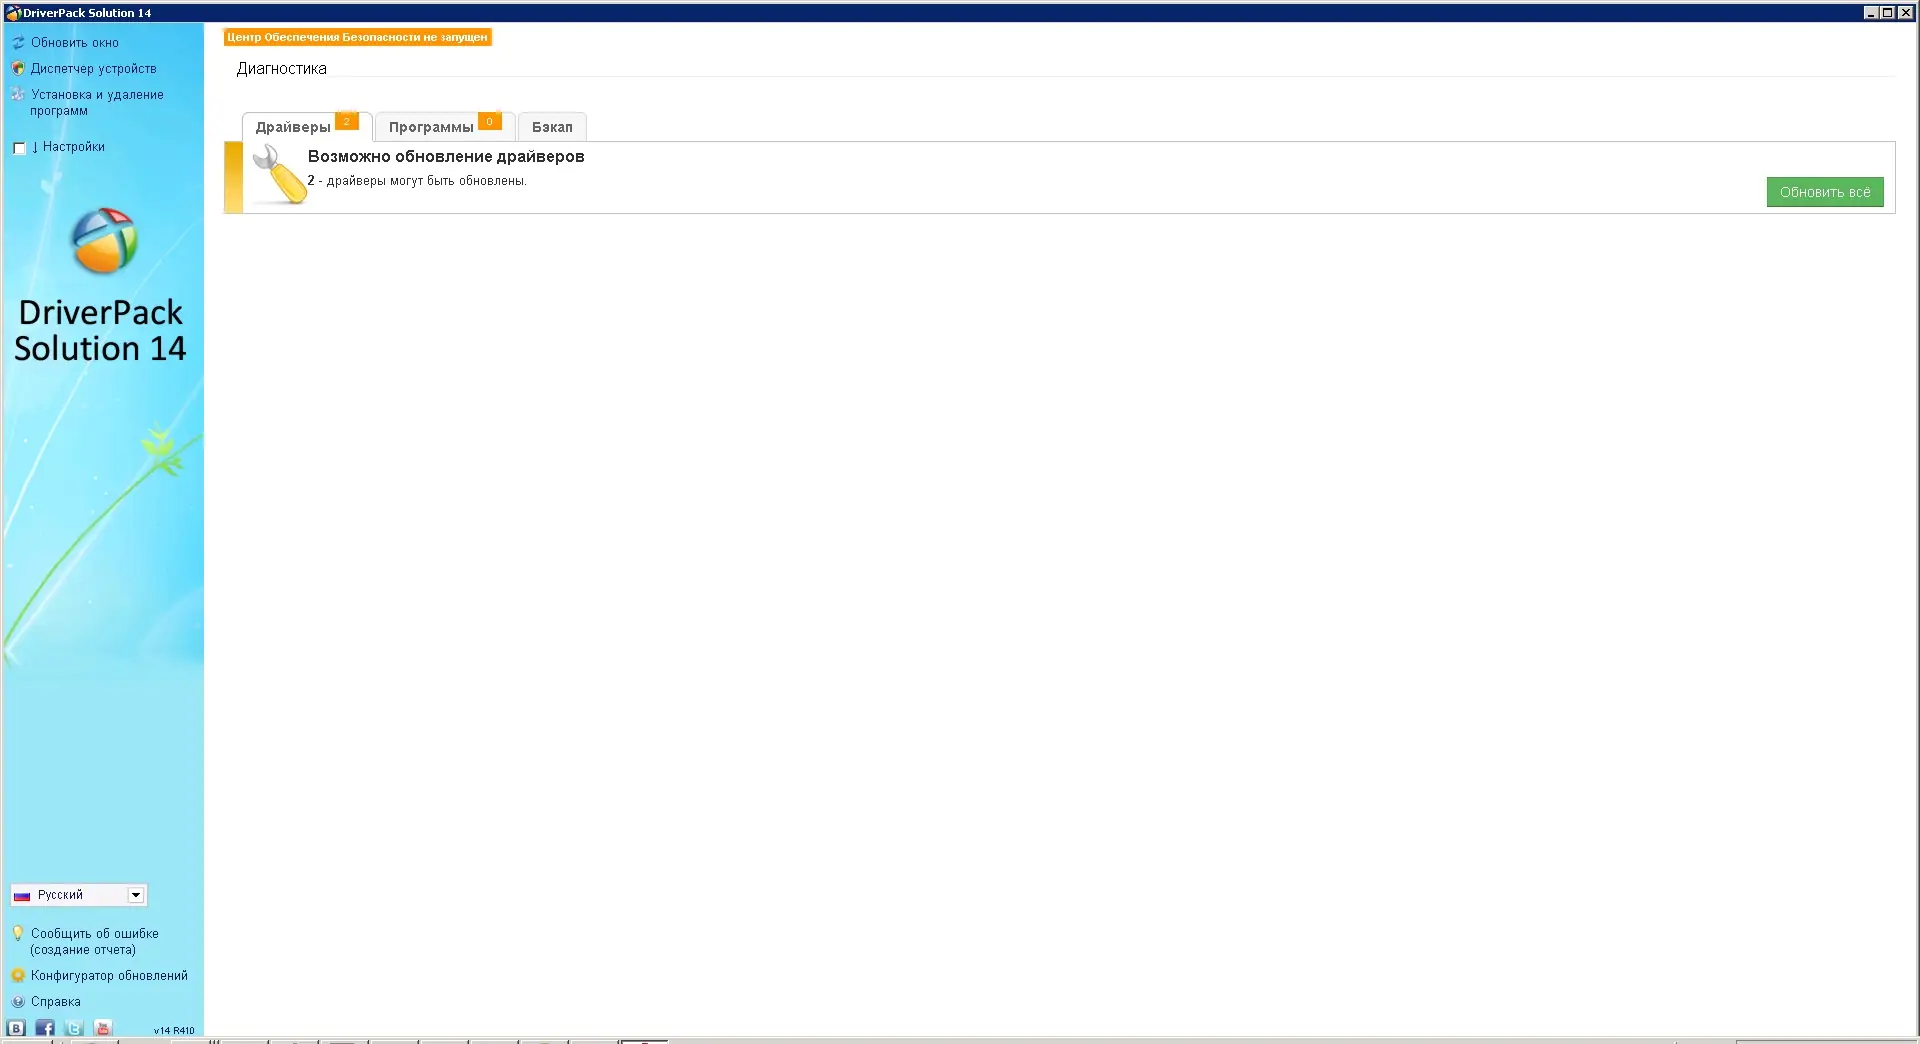Click the heading Возможно обновление драйверов

point(446,156)
